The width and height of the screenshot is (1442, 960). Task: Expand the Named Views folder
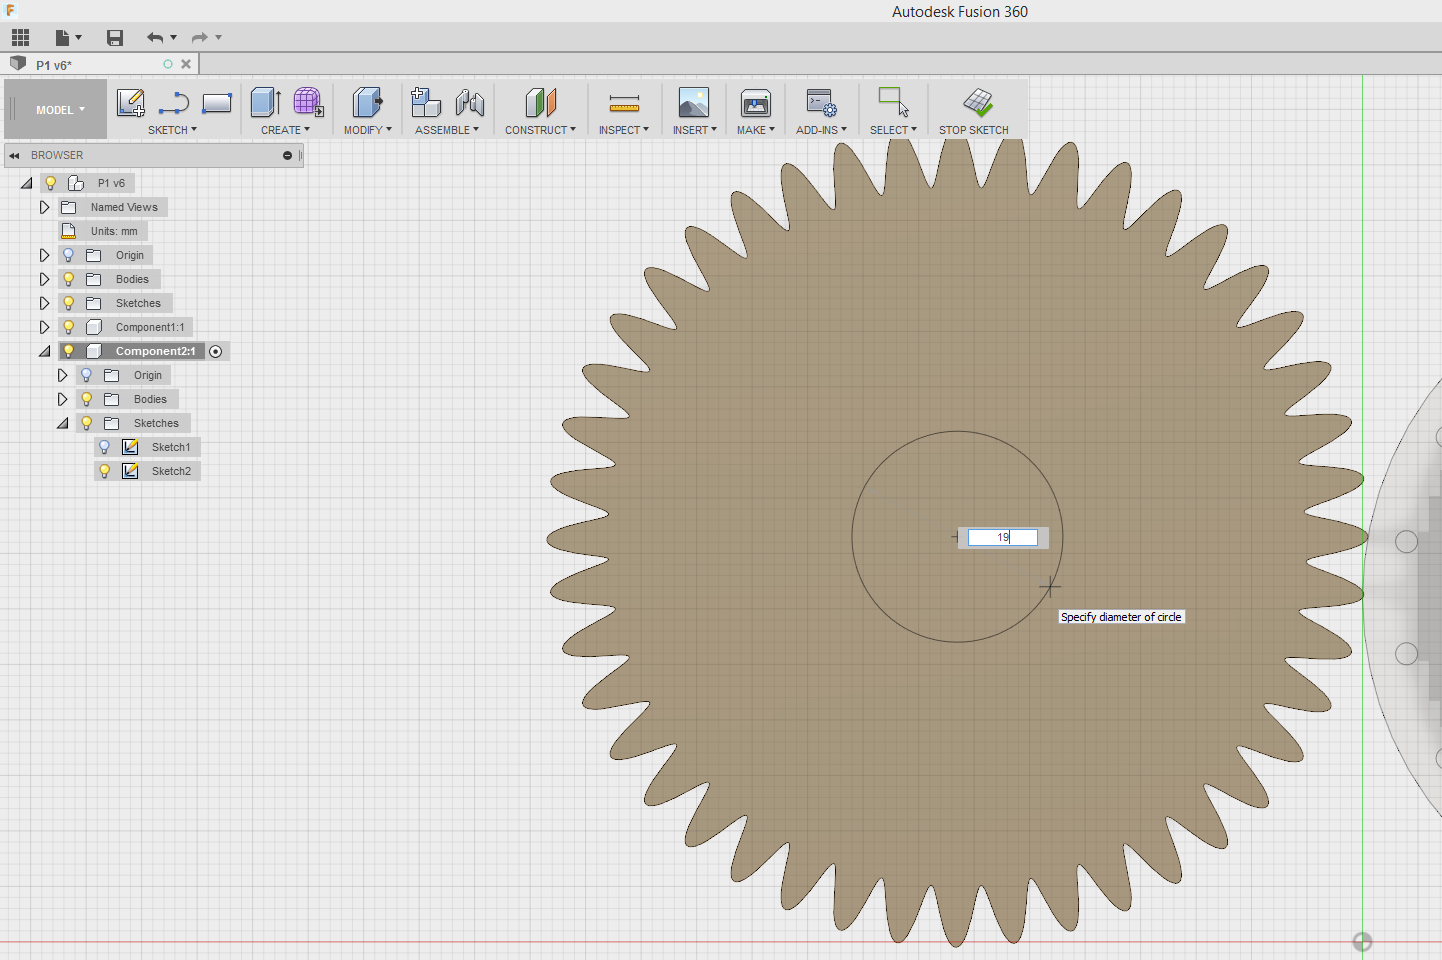pyautogui.click(x=44, y=207)
